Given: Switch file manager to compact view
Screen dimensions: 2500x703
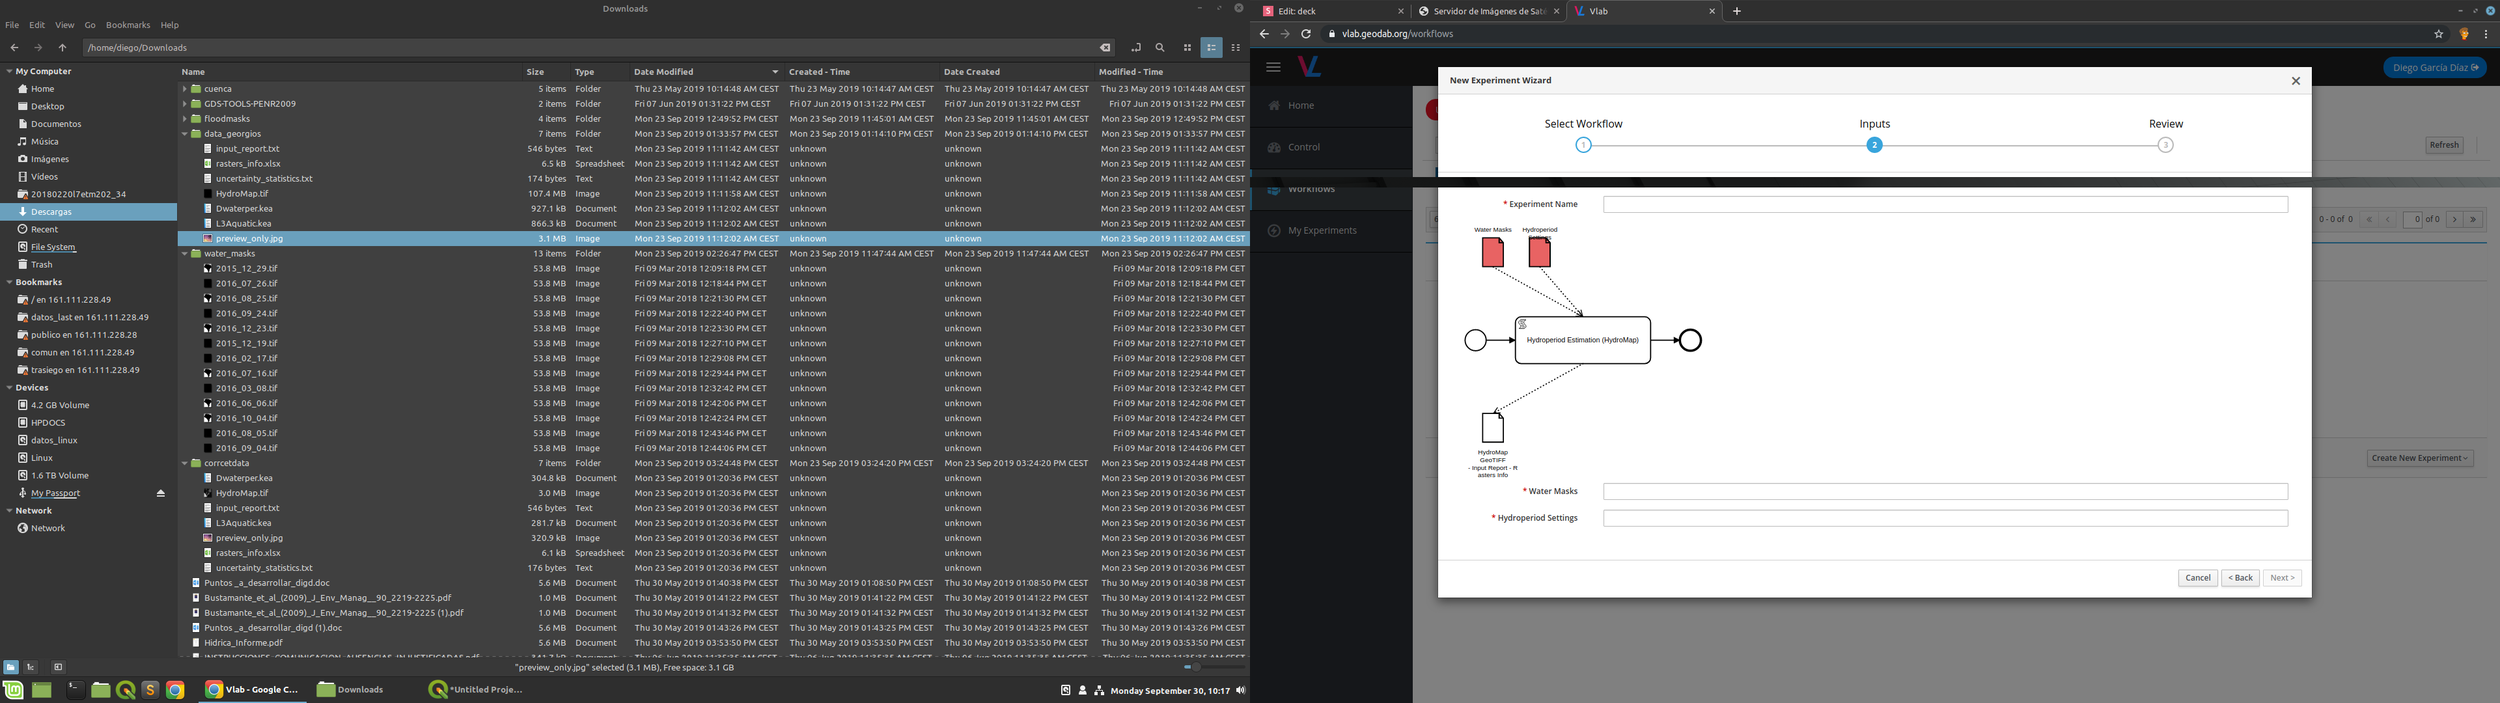Looking at the screenshot, I should tap(1236, 47).
